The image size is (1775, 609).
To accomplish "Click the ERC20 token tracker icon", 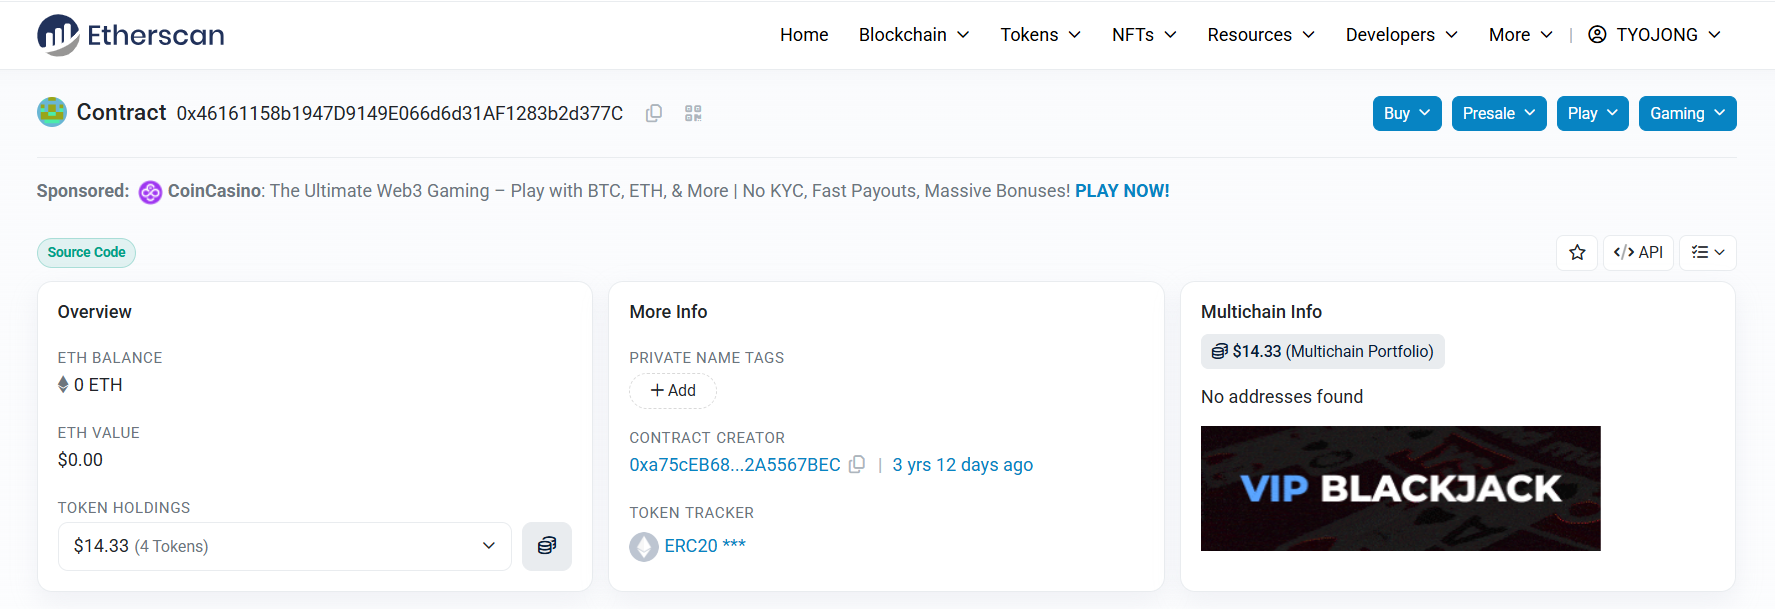I will coord(644,547).
